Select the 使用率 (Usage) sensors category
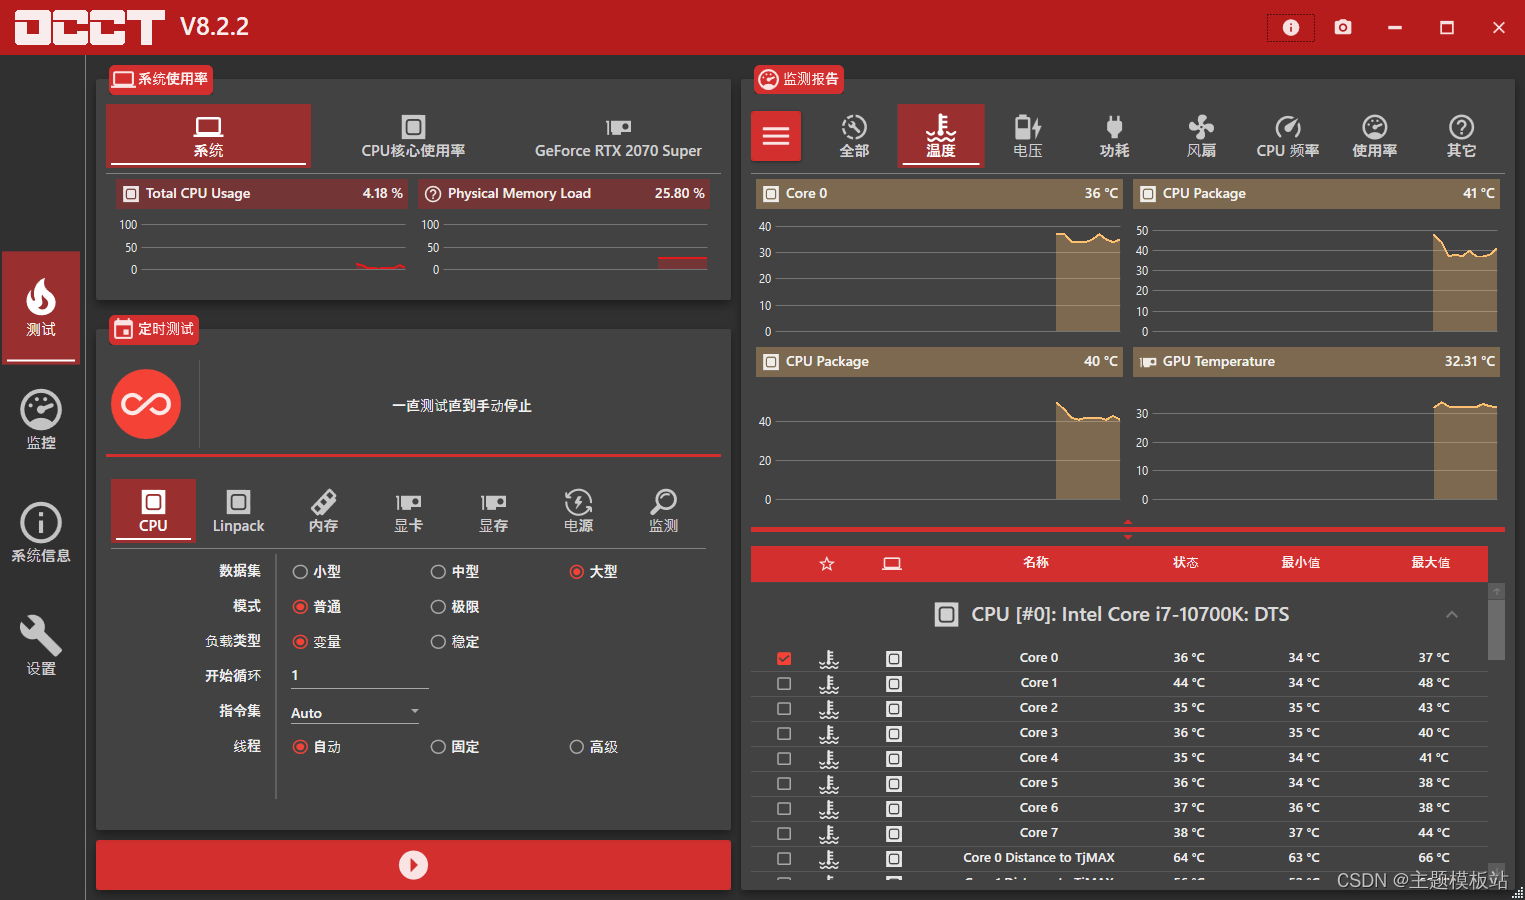Image resolution: width=1525 pixels, height=900 pixels. tap(1375, 136)
